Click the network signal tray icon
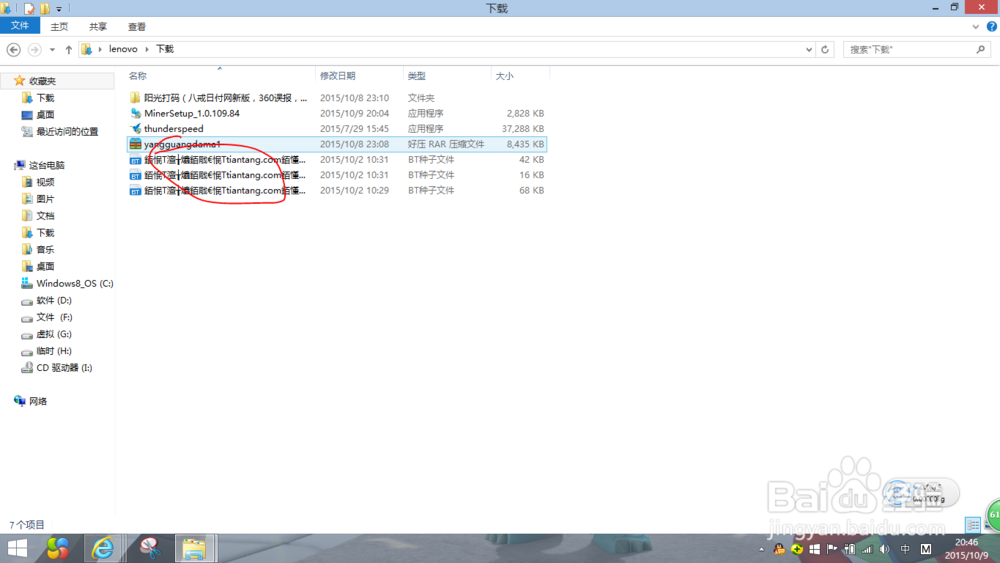 [x=867, y=549]
